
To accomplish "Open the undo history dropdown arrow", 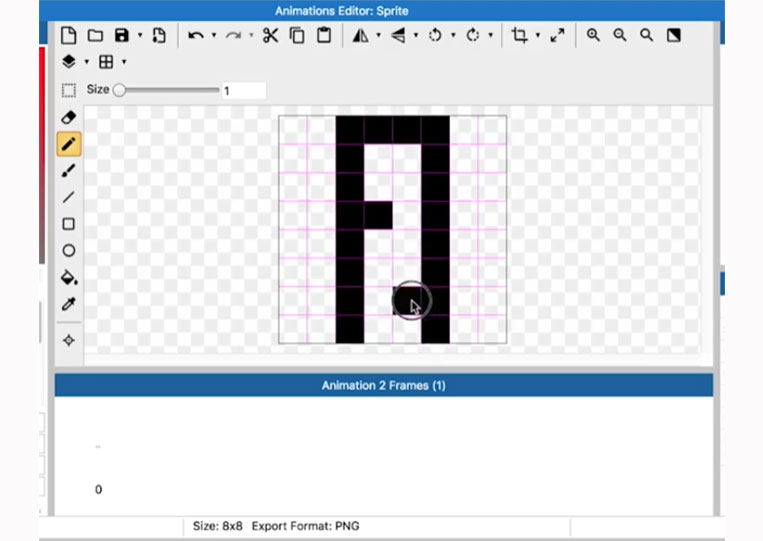I will (214, 35).
